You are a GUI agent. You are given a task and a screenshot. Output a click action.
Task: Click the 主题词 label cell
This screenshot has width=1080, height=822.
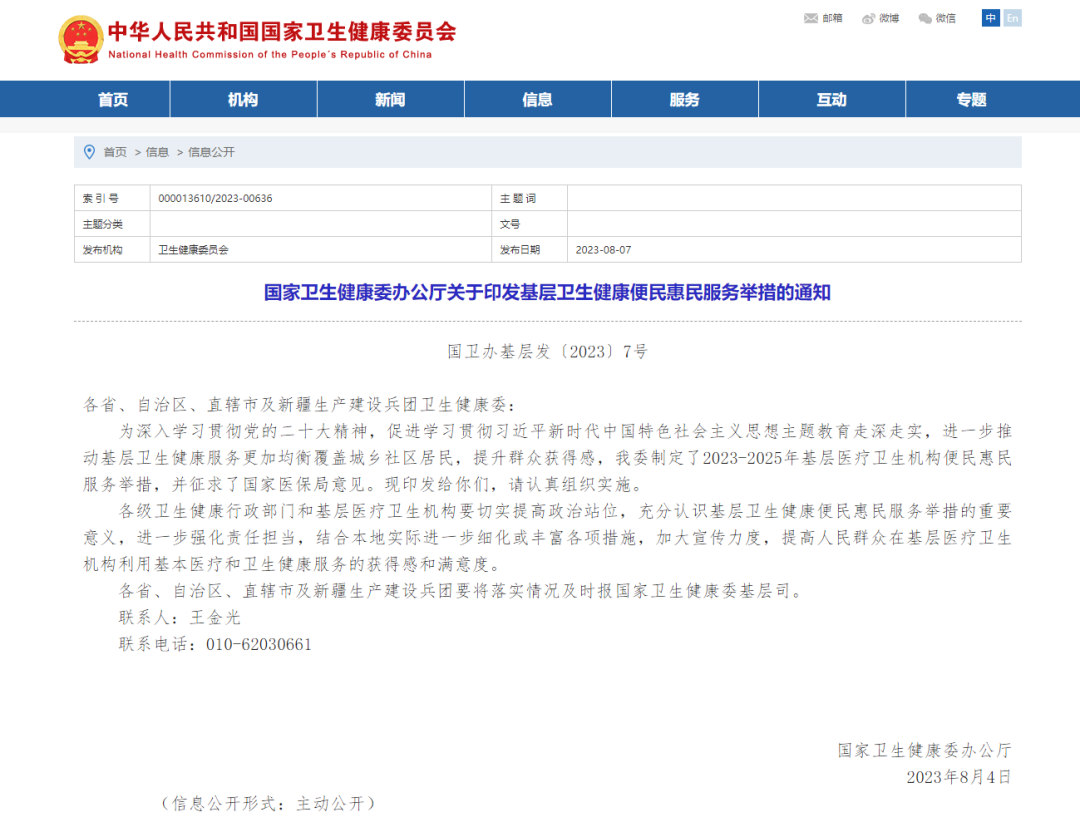click(530, 198)
